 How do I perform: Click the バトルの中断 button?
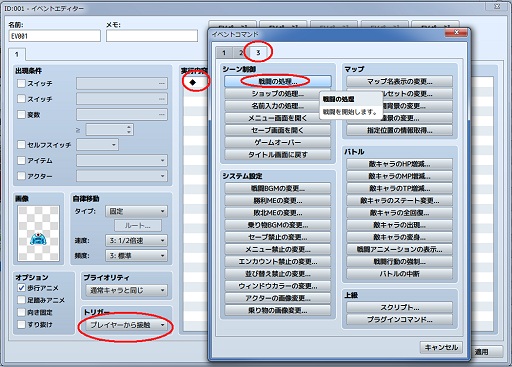click(x=400, y=274)
